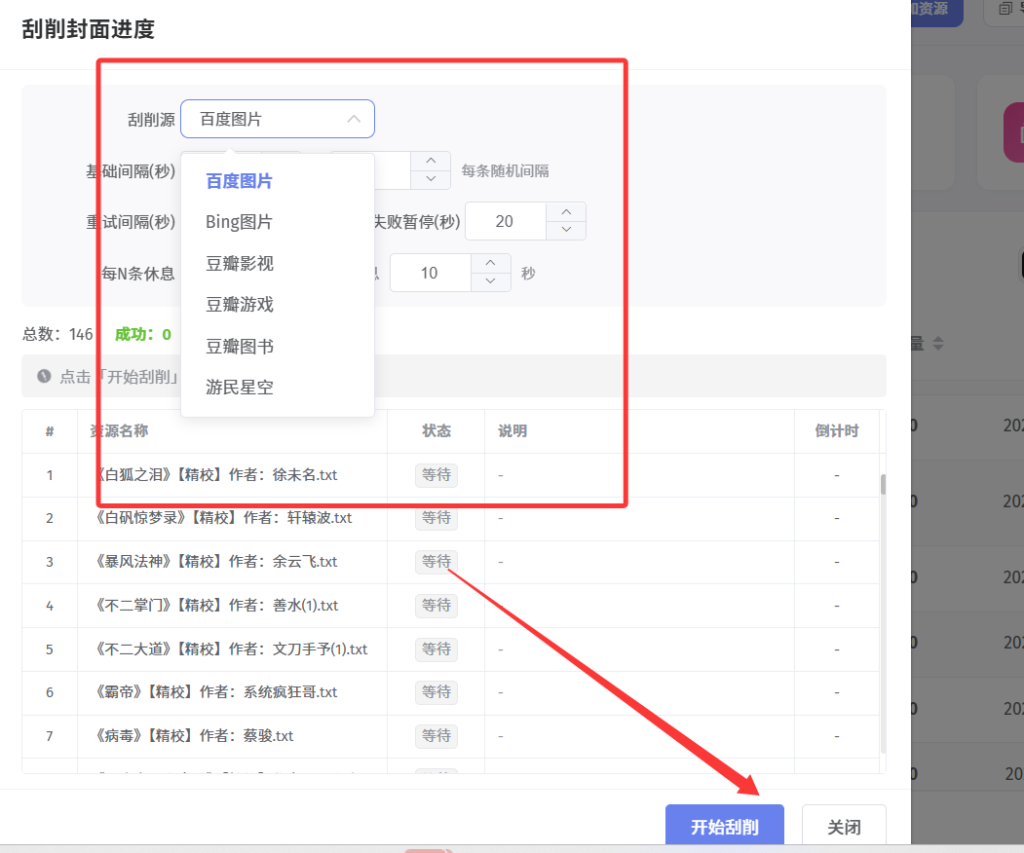Viewport: 1024px width, 853px height.
Task: Start scraping with the 开始刮削 button
Action: pos(724,826)
